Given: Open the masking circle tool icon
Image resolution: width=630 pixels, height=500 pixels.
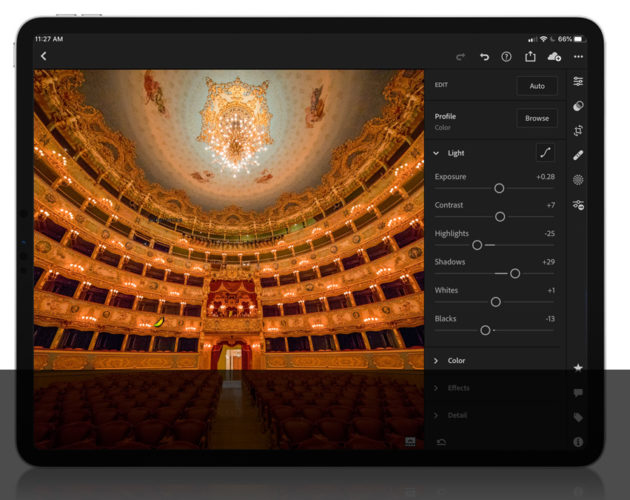Looking at the screenshot, I should click(x=578, y=106).
